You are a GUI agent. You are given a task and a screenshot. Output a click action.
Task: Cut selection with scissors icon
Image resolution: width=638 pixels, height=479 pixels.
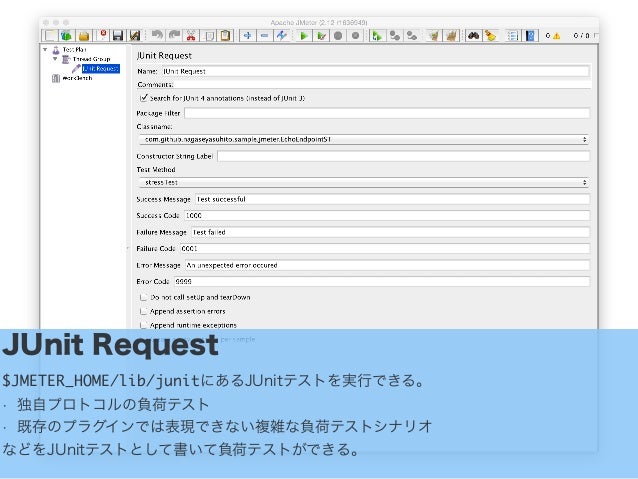191,36
